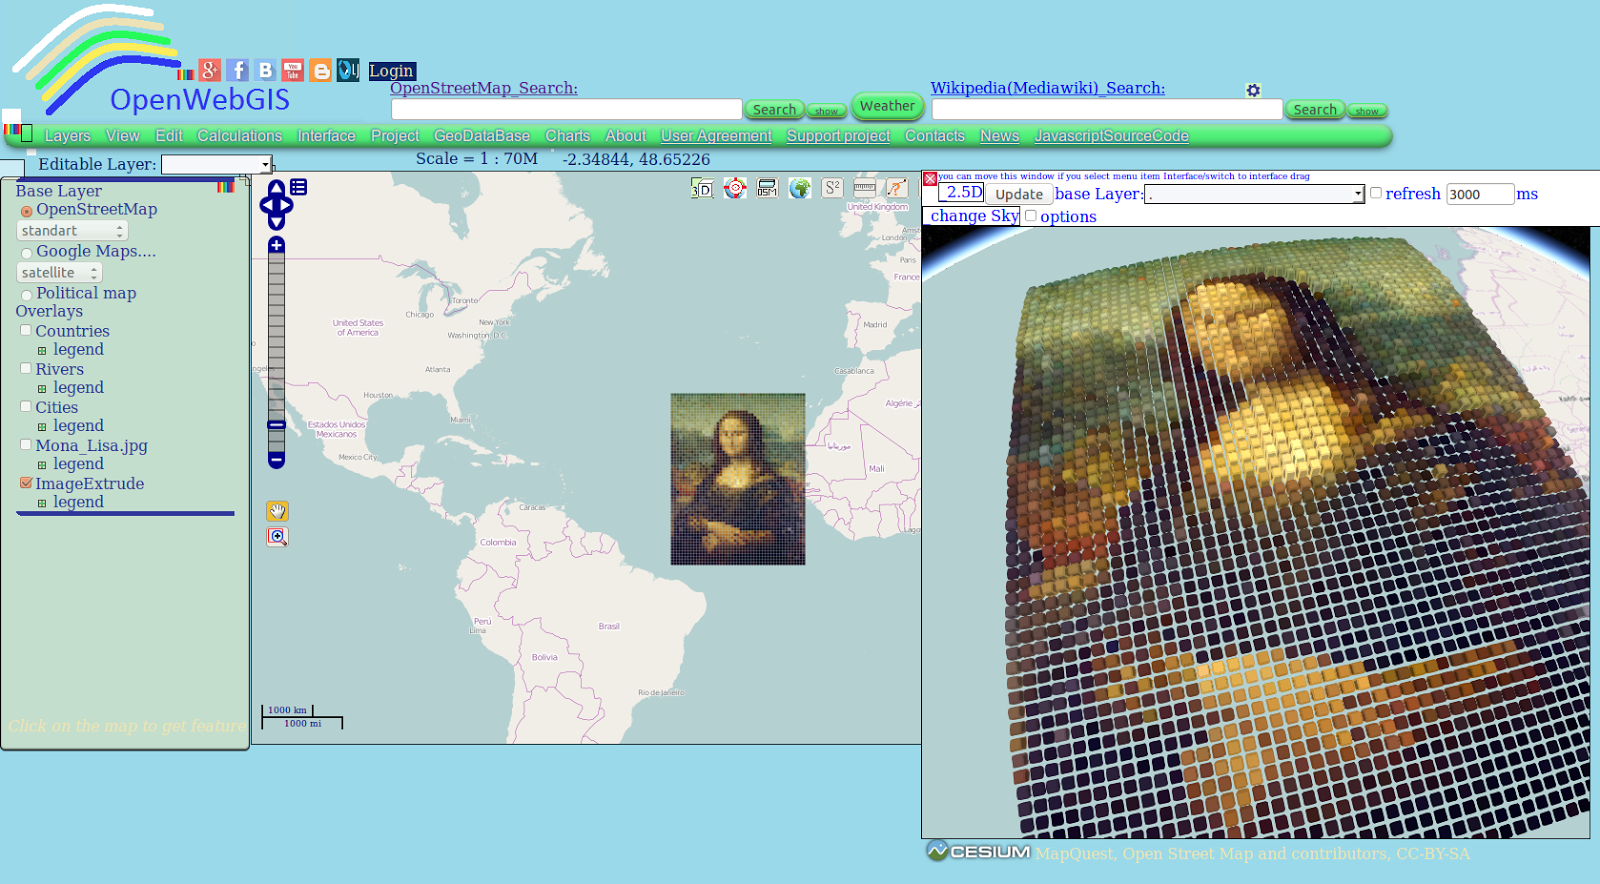Select the ruler distance measure tool
1600x884 pixels.
coord(864,188)
